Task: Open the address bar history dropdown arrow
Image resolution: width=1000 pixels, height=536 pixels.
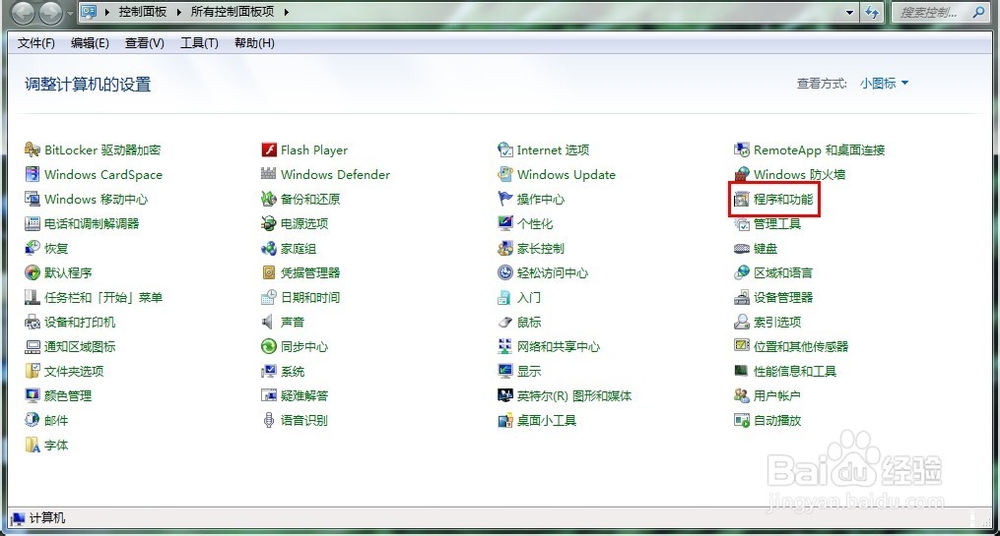Action: [849, 12]
